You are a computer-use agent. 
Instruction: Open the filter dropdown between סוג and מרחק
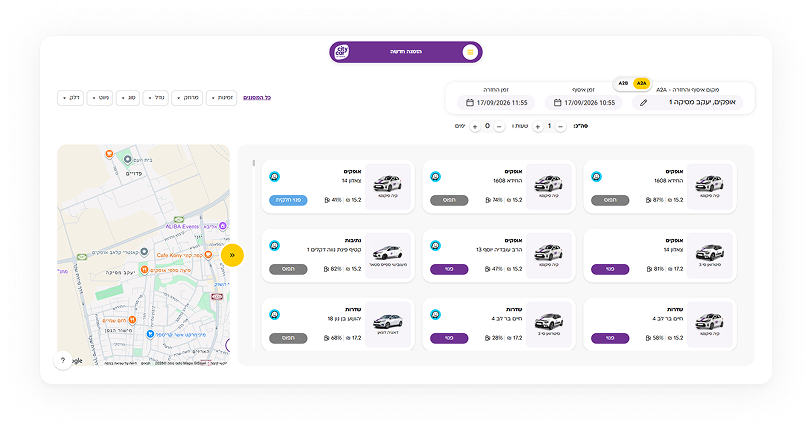tap(155, 97)
